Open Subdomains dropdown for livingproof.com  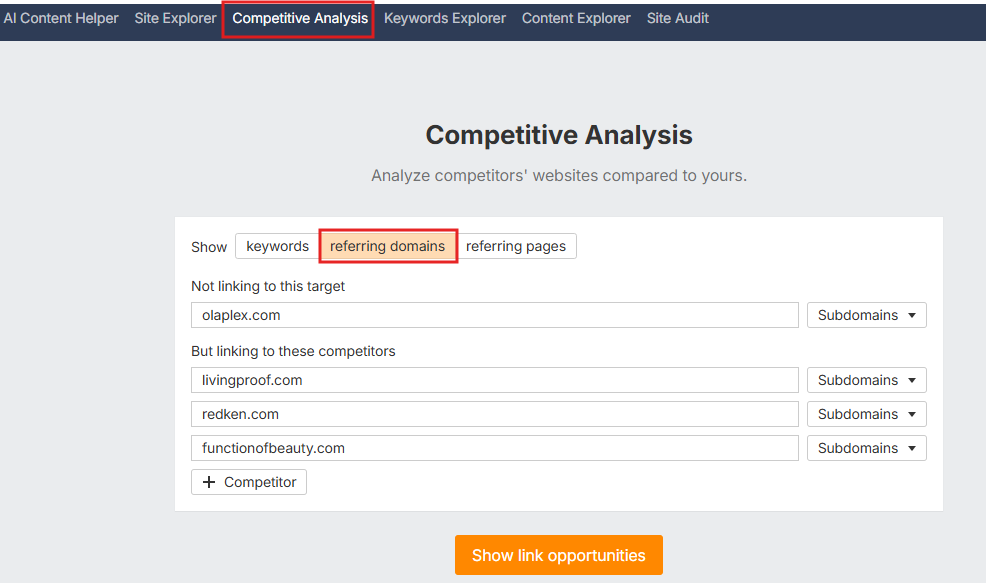click(x=867, y=380)
